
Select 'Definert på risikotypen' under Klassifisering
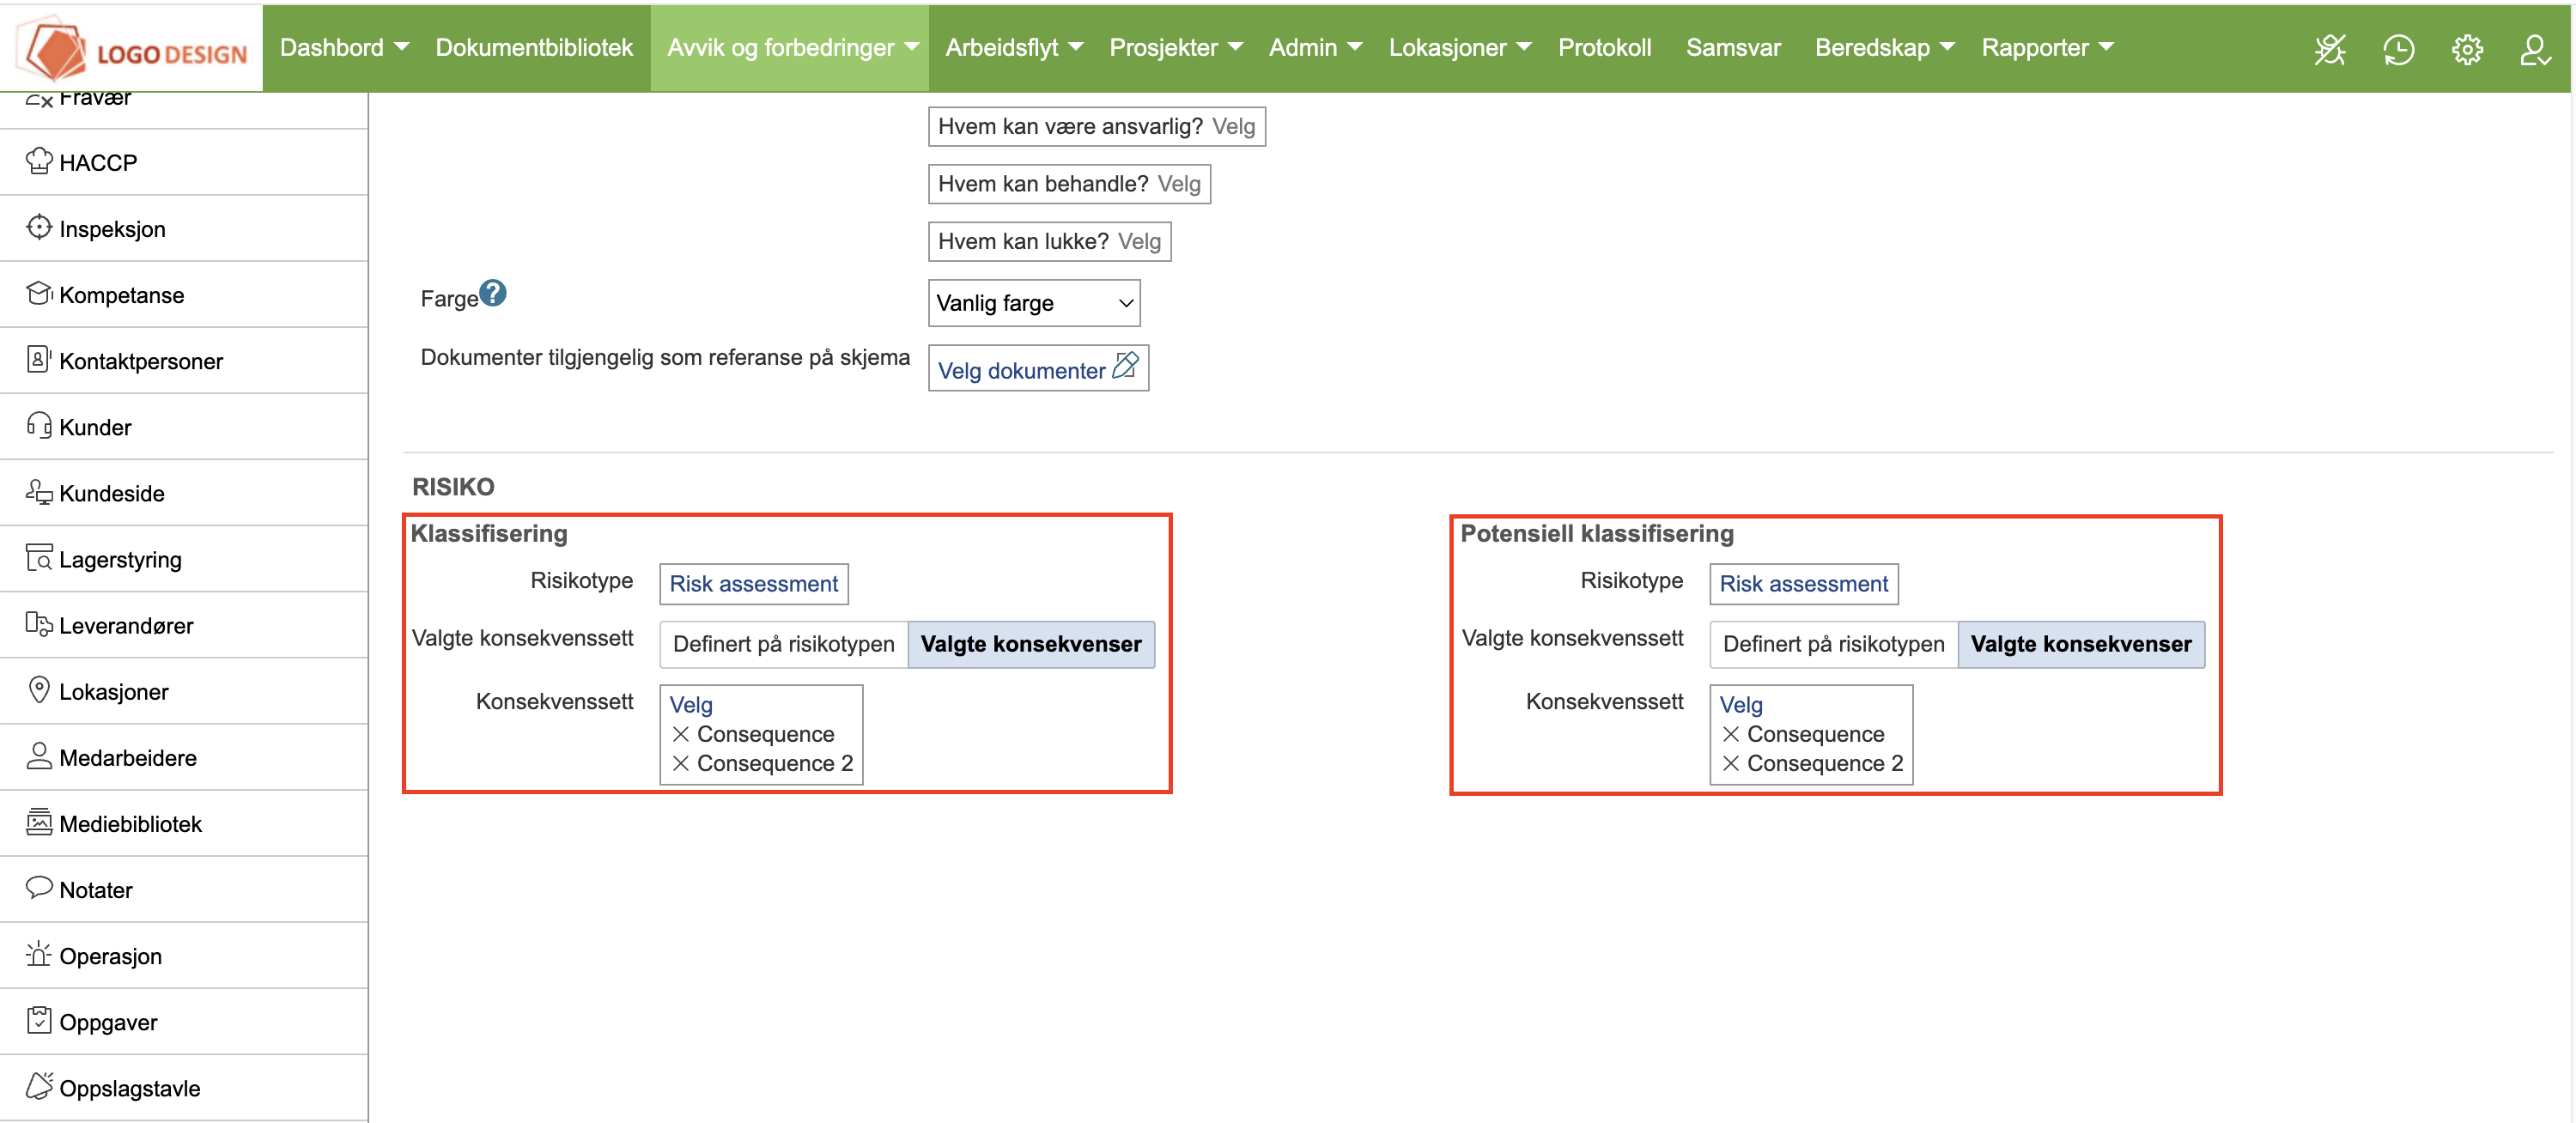[x=783, y=644]
